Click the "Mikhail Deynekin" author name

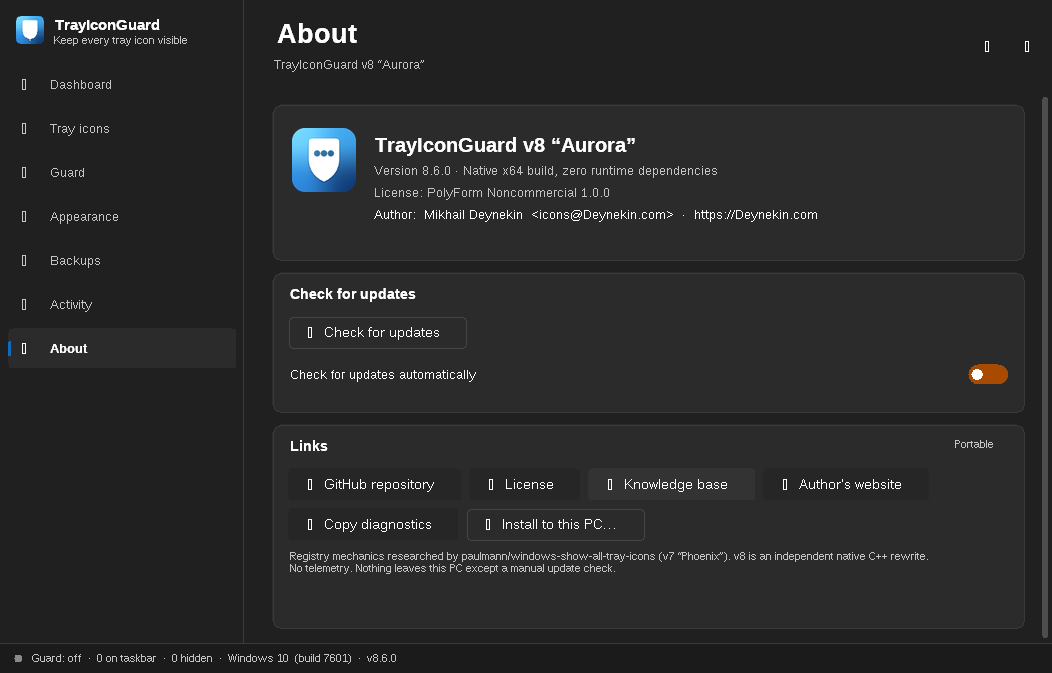pos(473,215)
